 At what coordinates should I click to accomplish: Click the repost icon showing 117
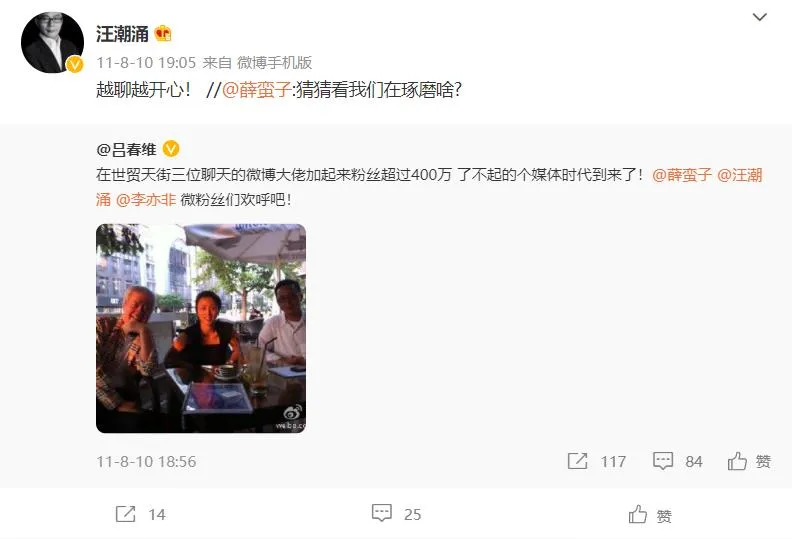577,461
